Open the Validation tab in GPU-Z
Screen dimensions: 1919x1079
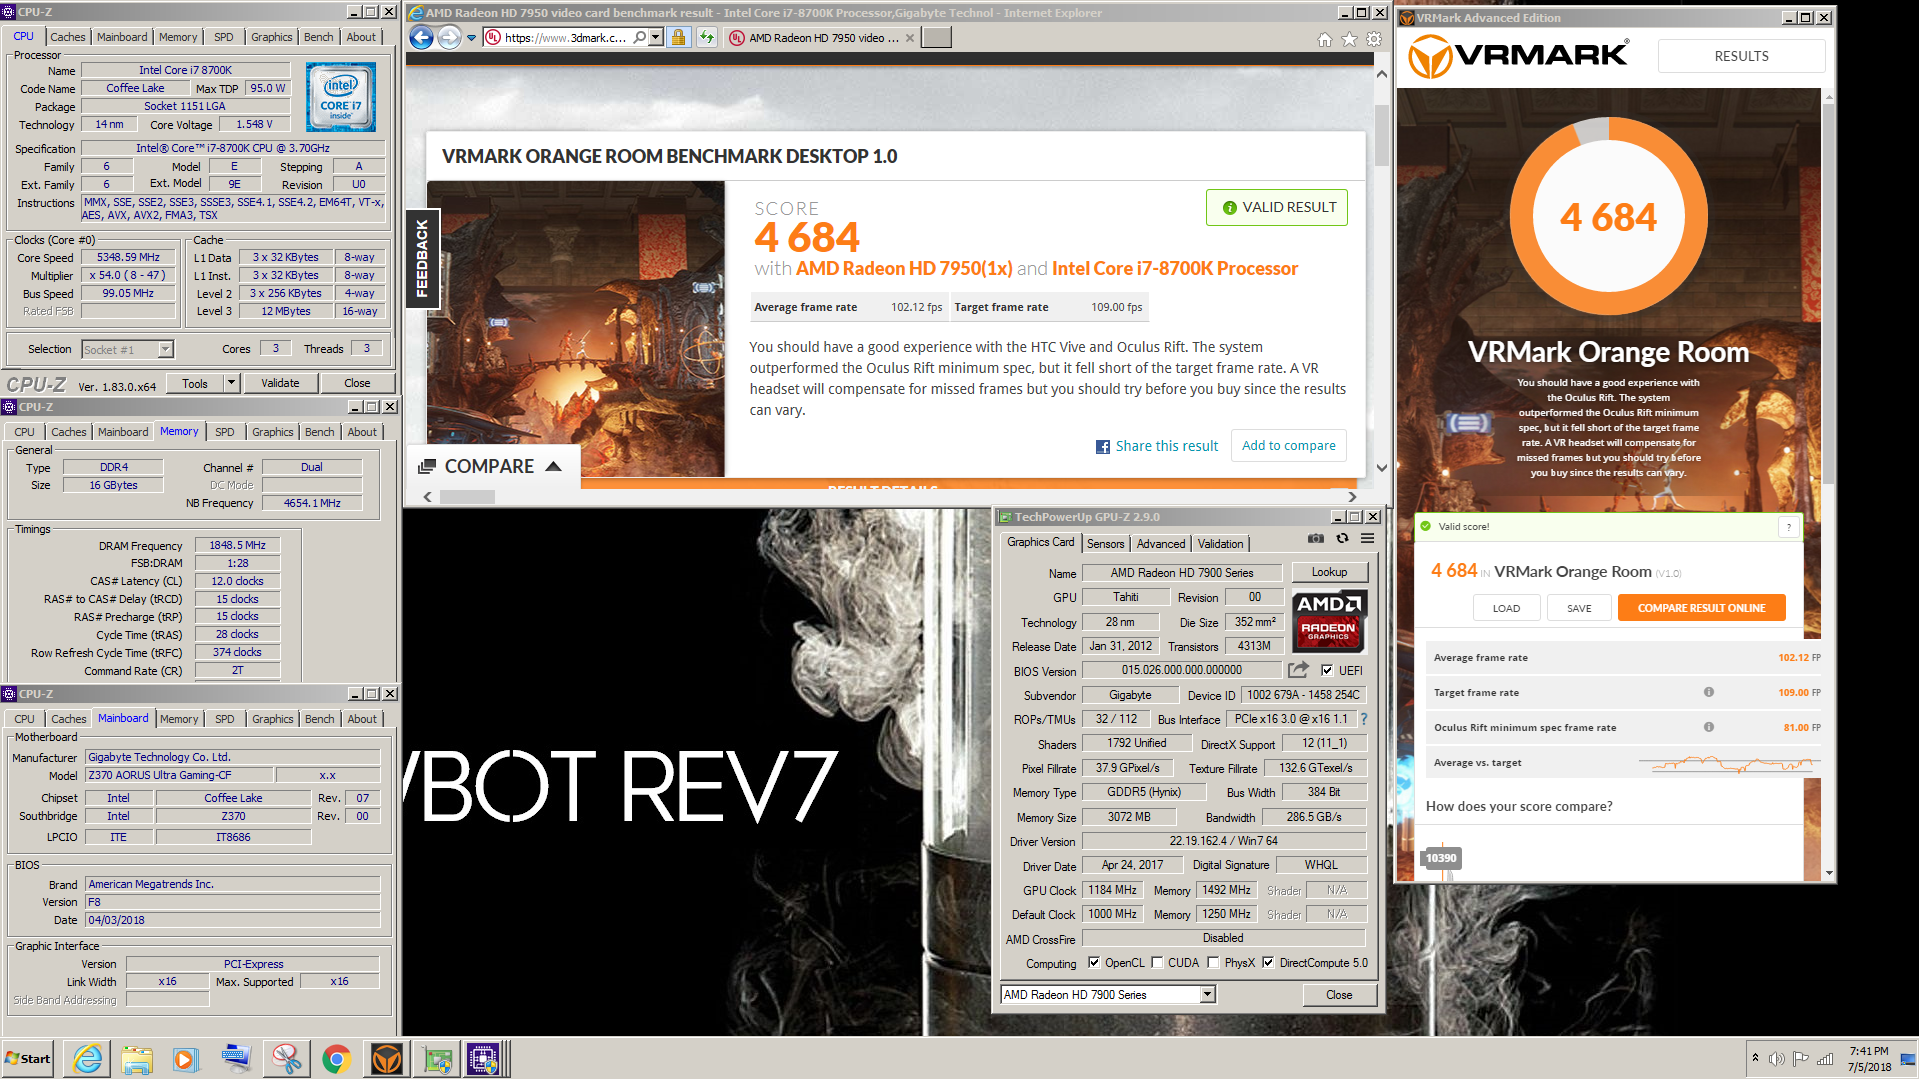tap(1220, 544)
